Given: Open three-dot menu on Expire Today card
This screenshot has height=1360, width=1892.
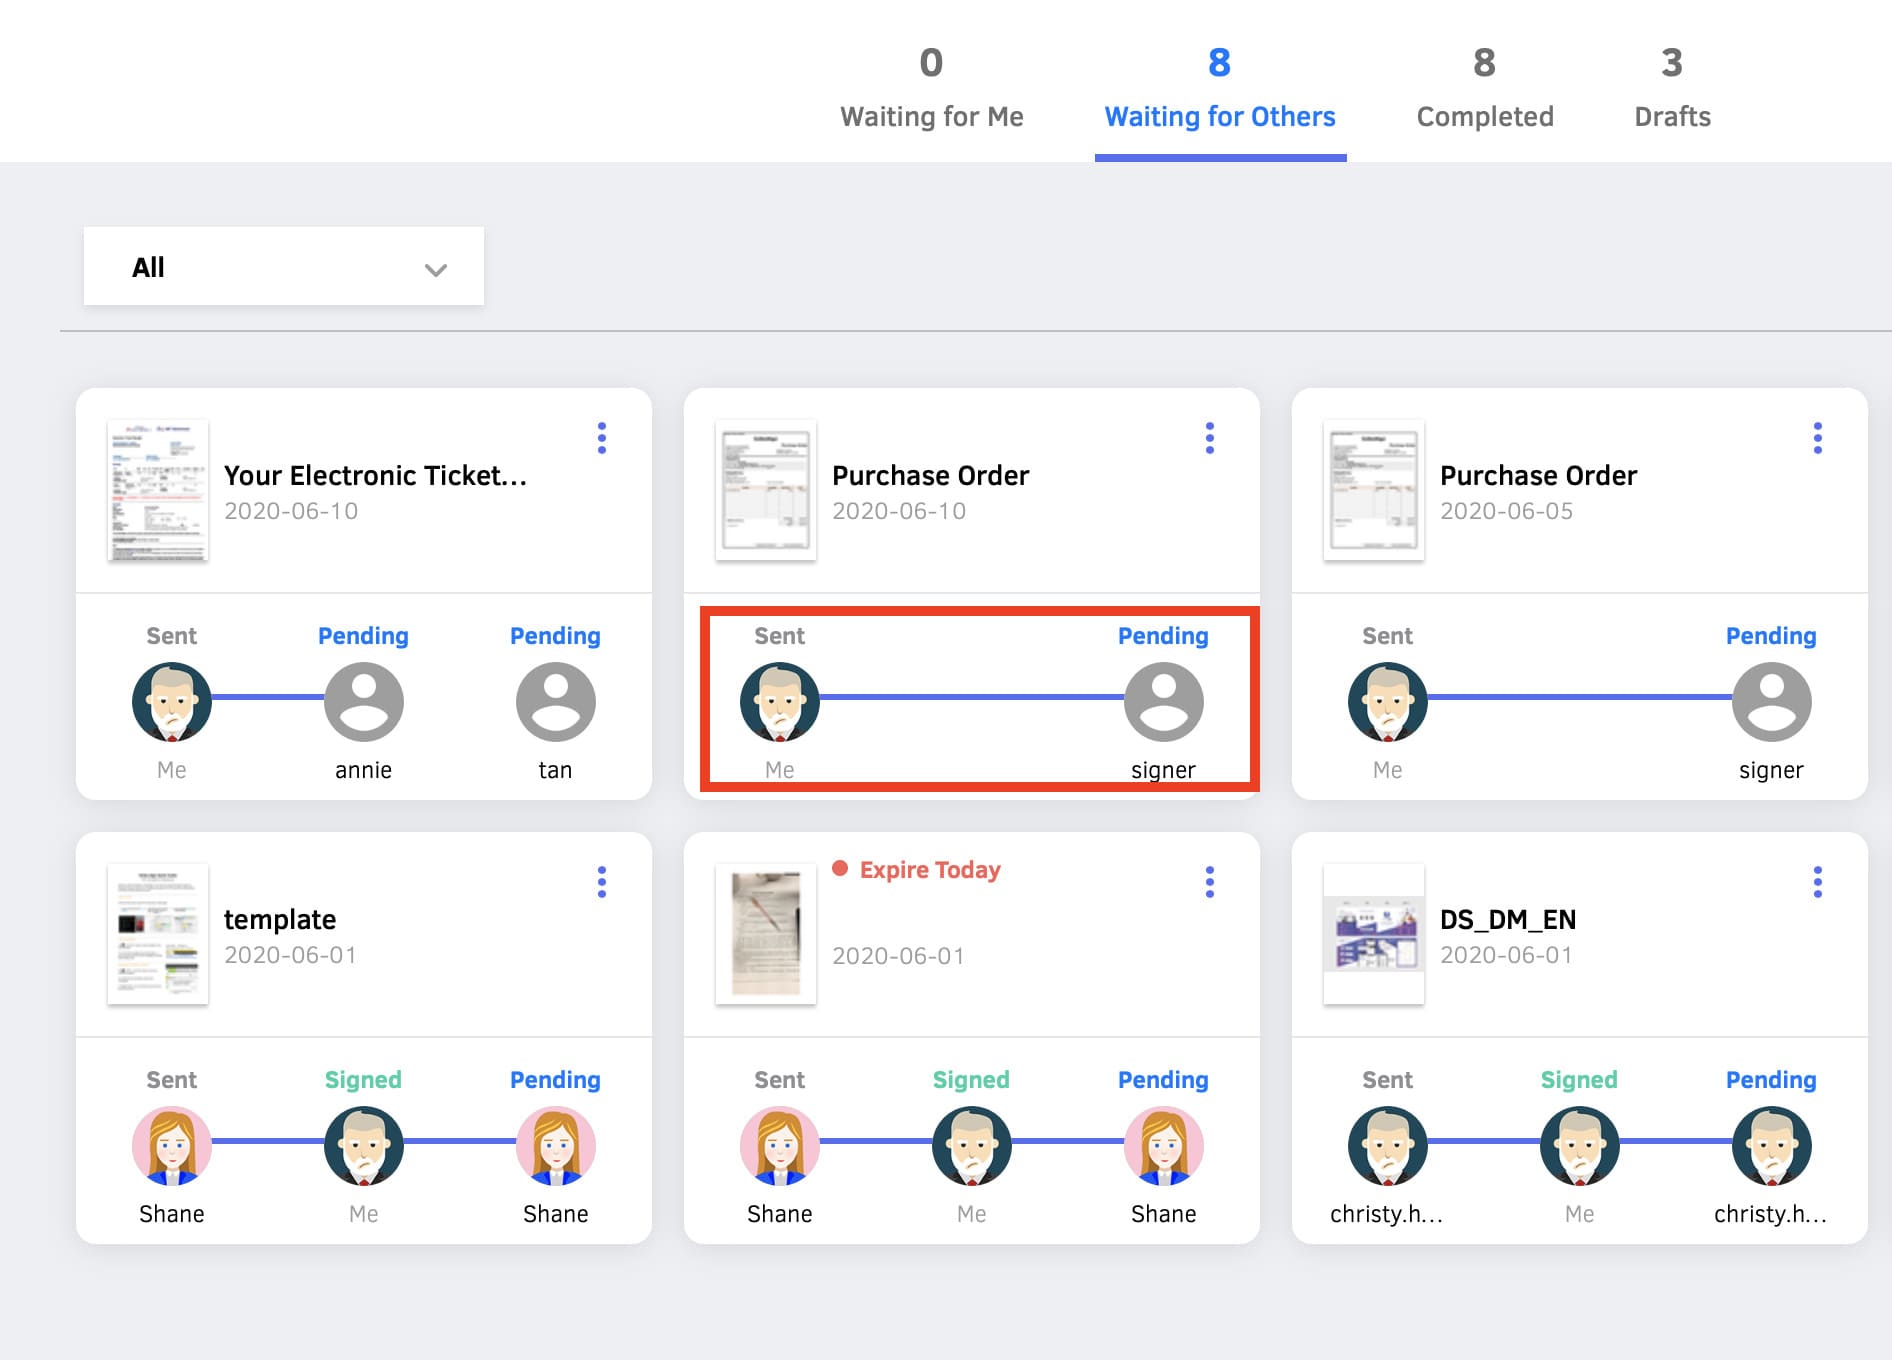Looking at the screenshot, I should coord(1209,882).
